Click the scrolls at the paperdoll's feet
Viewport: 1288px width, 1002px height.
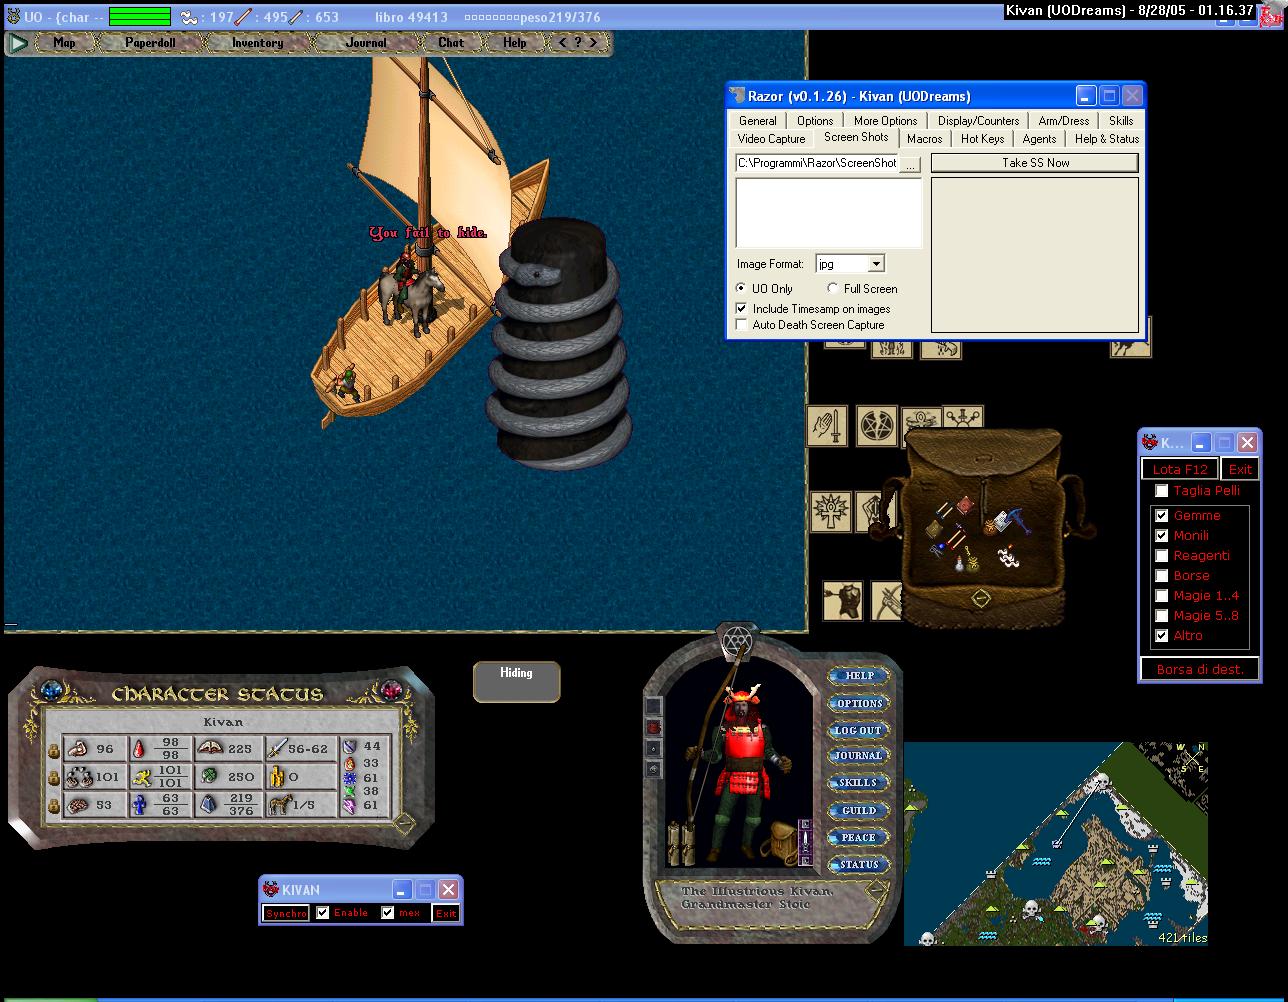pos(682,844)
